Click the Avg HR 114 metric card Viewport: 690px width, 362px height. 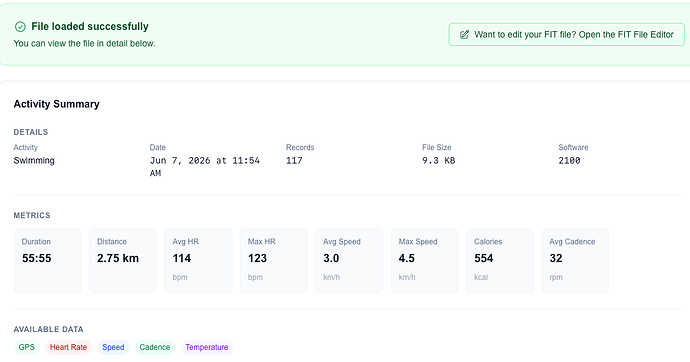(x=198, y=260)
